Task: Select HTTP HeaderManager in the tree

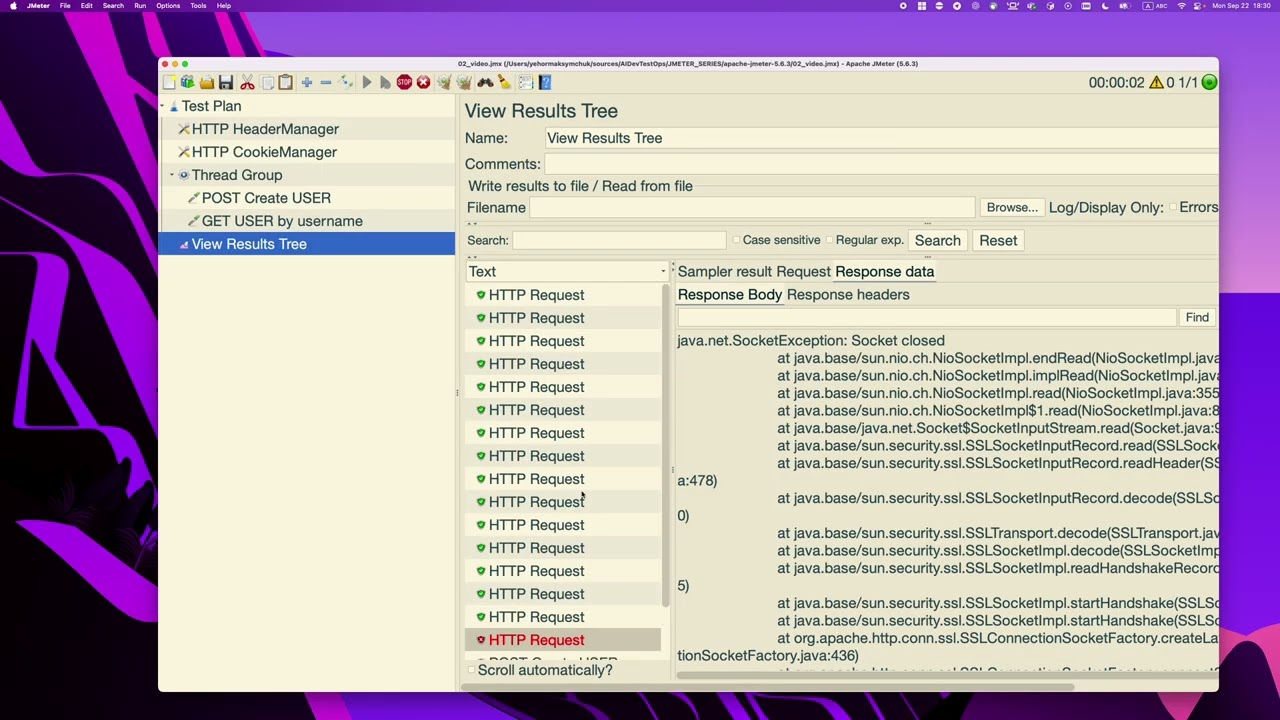Action: coord(265,129)
